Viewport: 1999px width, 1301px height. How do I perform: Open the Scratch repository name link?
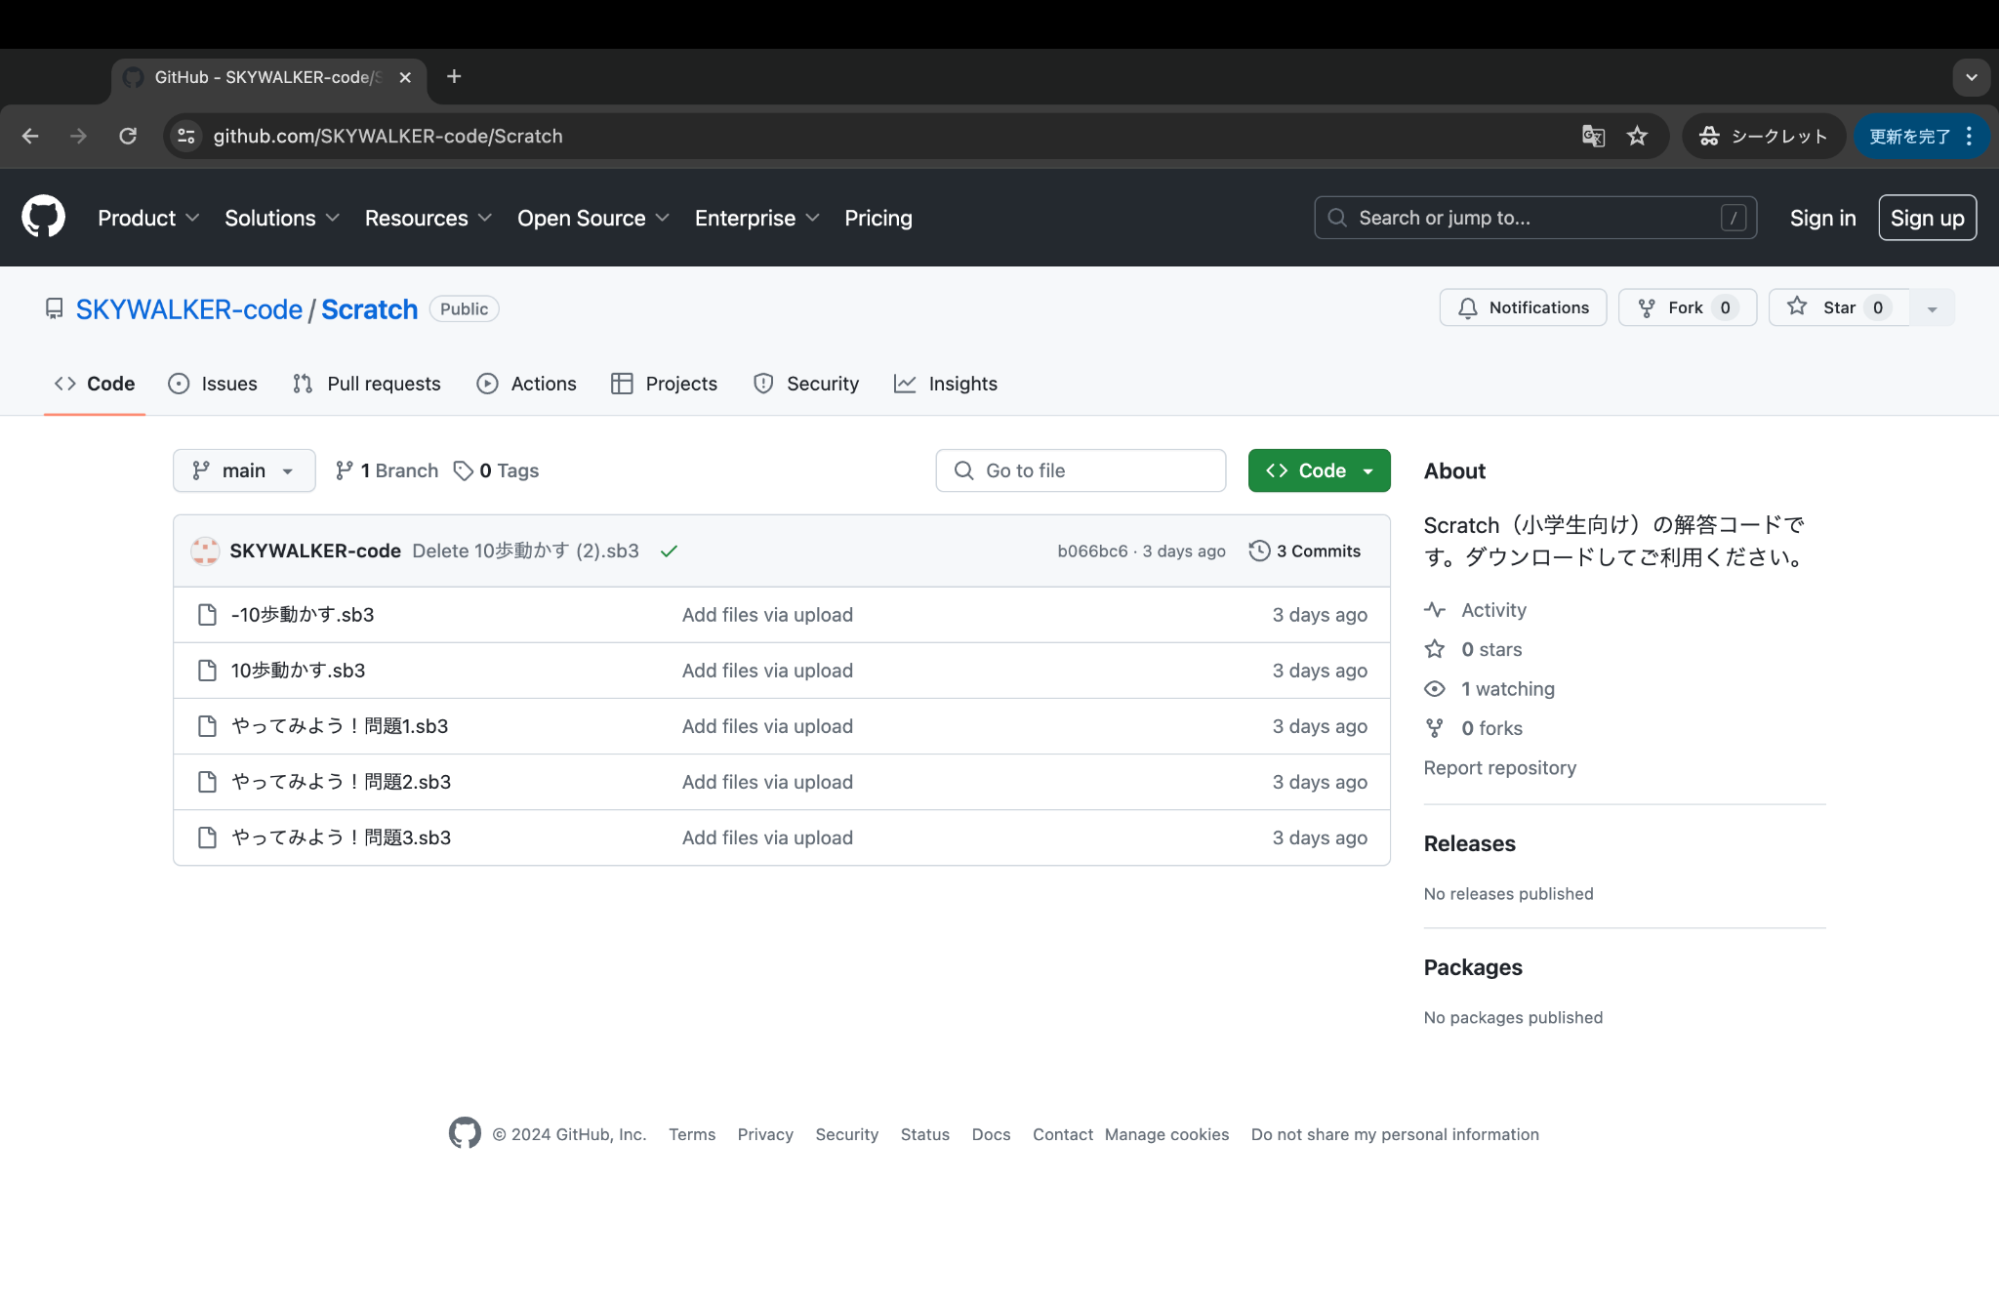point(369,309)
